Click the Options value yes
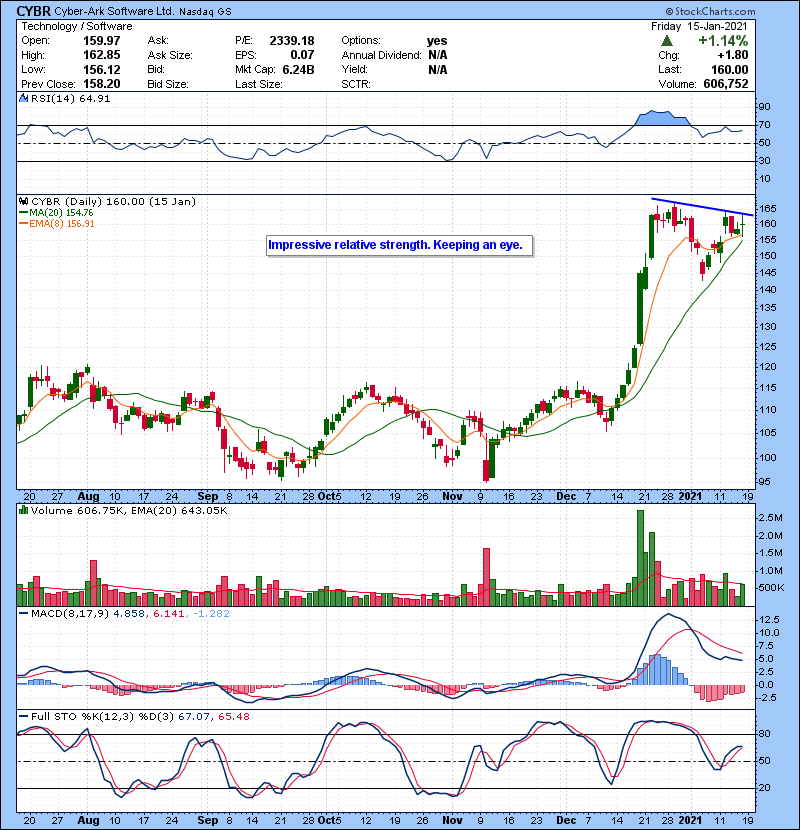The height and width of the screenshot is (830, 800). pos(437,41)
